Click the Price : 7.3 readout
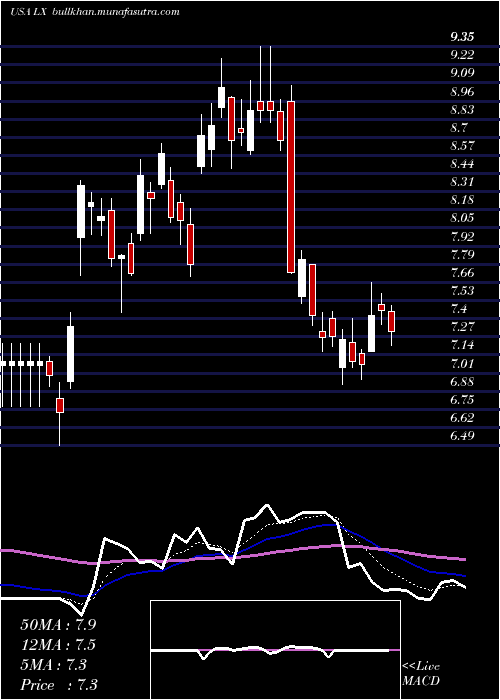Screen dimensions: 500x700 (59, 685)
